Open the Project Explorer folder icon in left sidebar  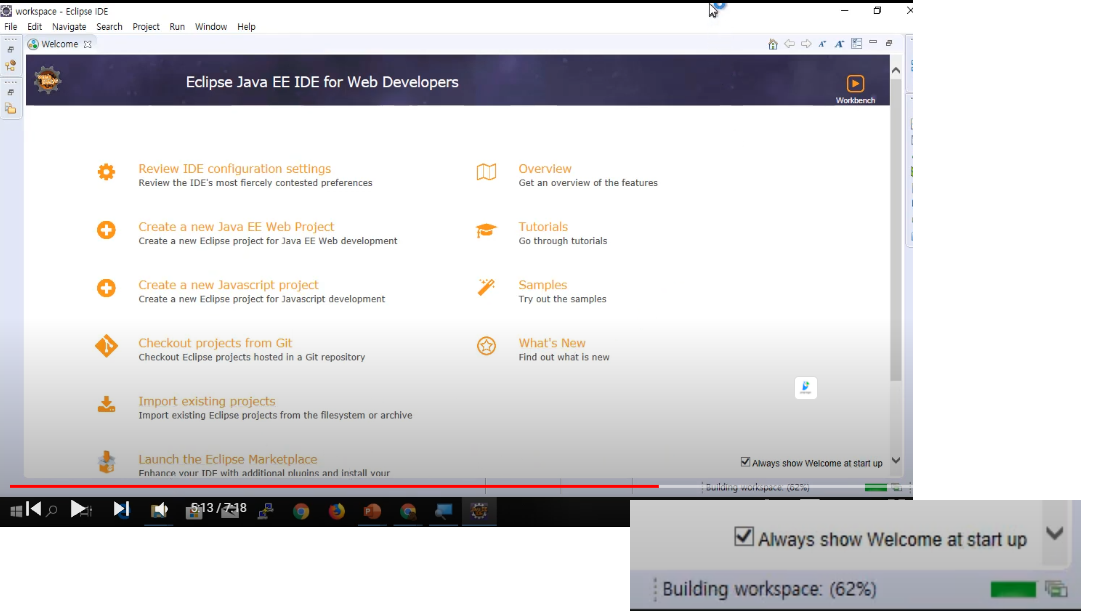click(11, 110)
